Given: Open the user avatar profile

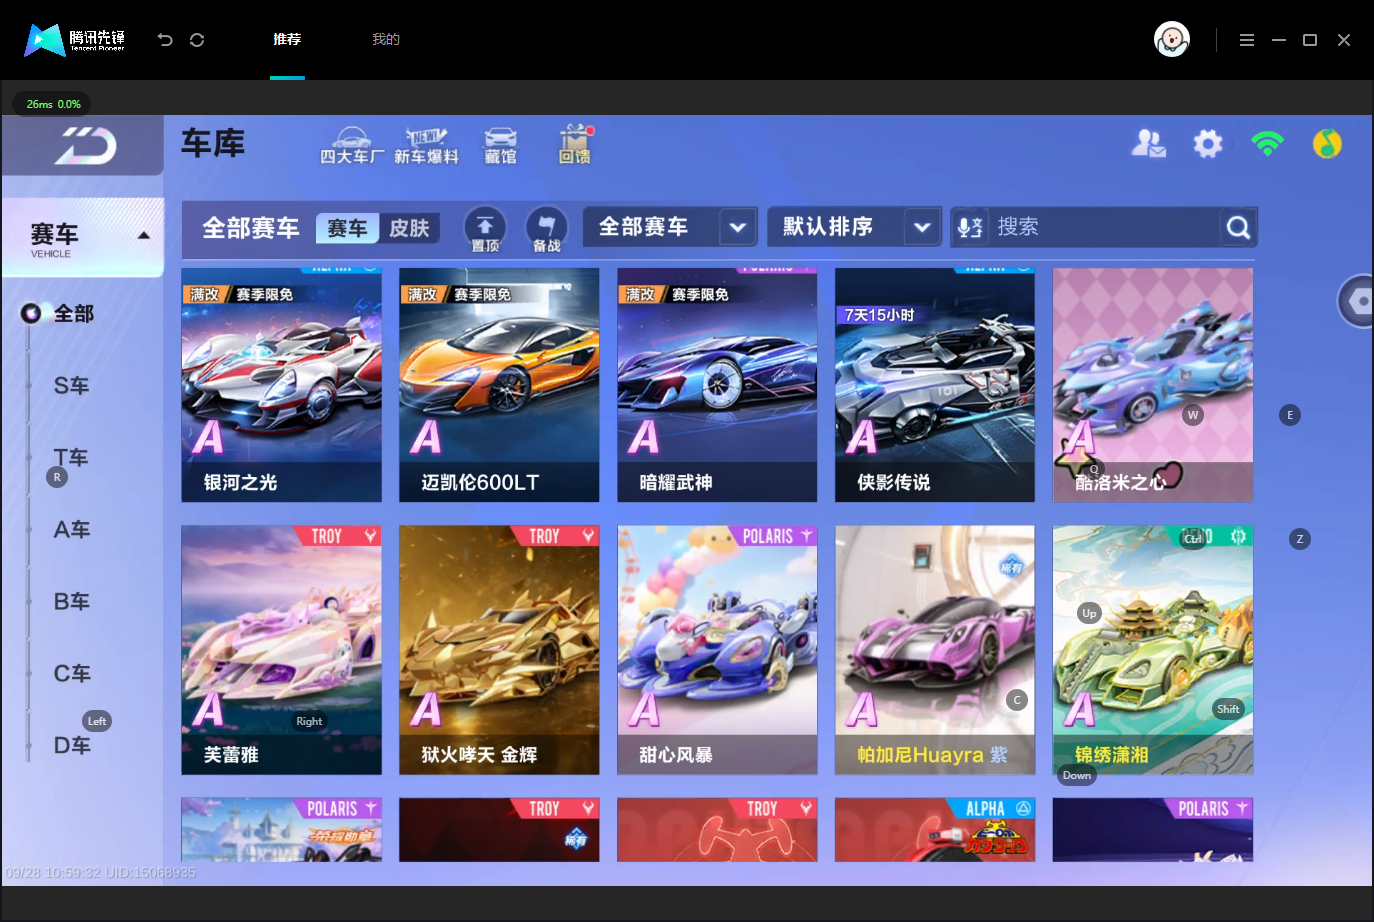Looking at the screenshot, I should coord(1172,40).
